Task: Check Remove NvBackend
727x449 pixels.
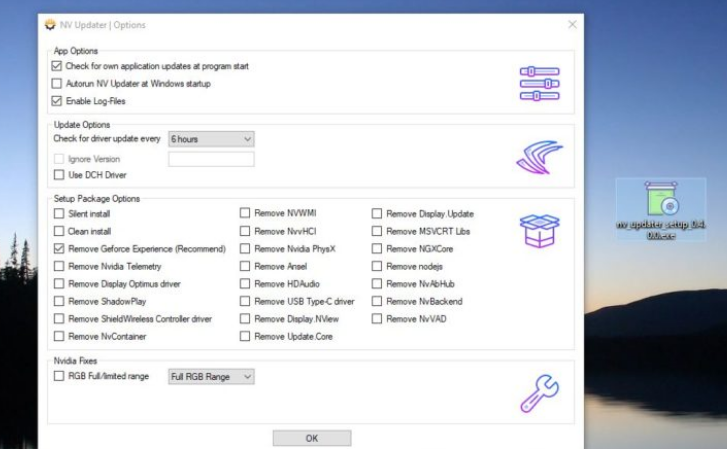Action: tap(377, 301)
